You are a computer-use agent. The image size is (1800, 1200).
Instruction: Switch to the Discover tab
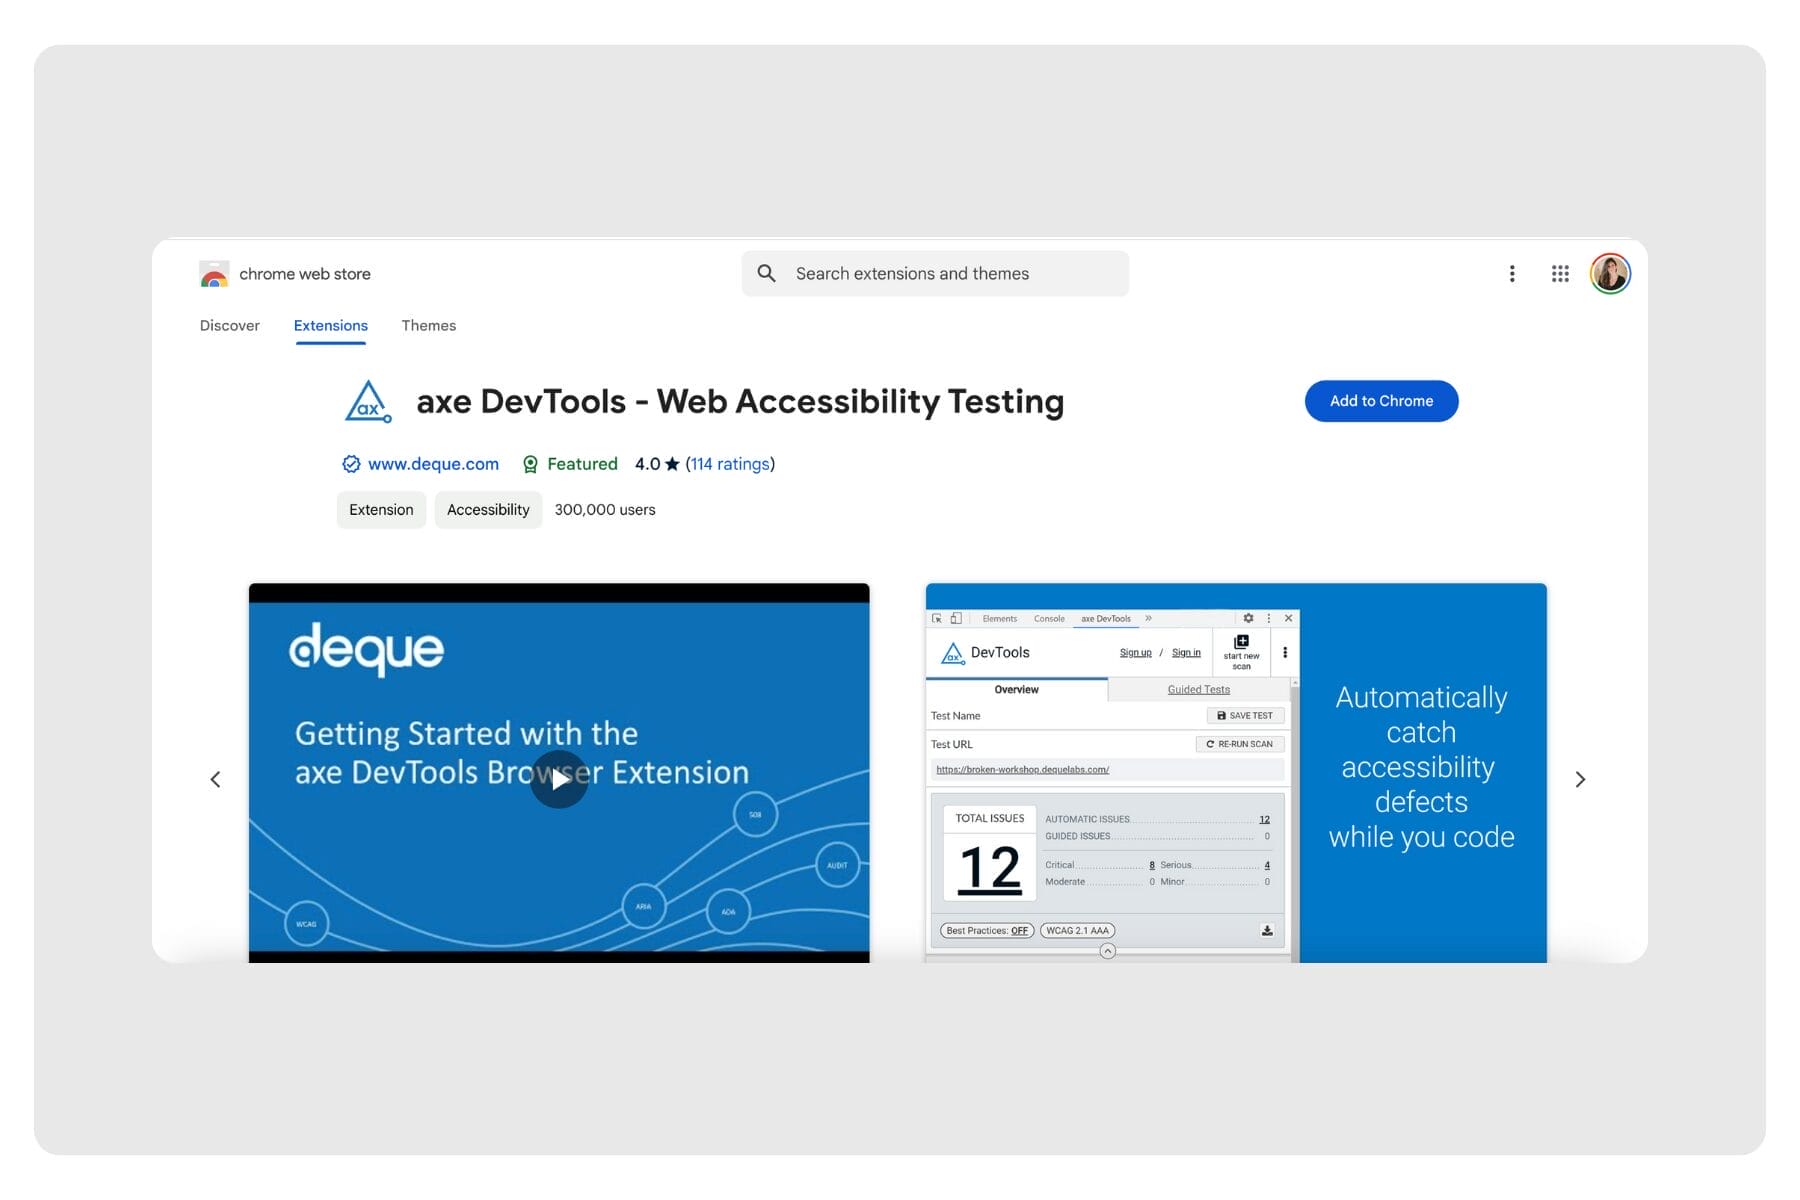[229, 326]
